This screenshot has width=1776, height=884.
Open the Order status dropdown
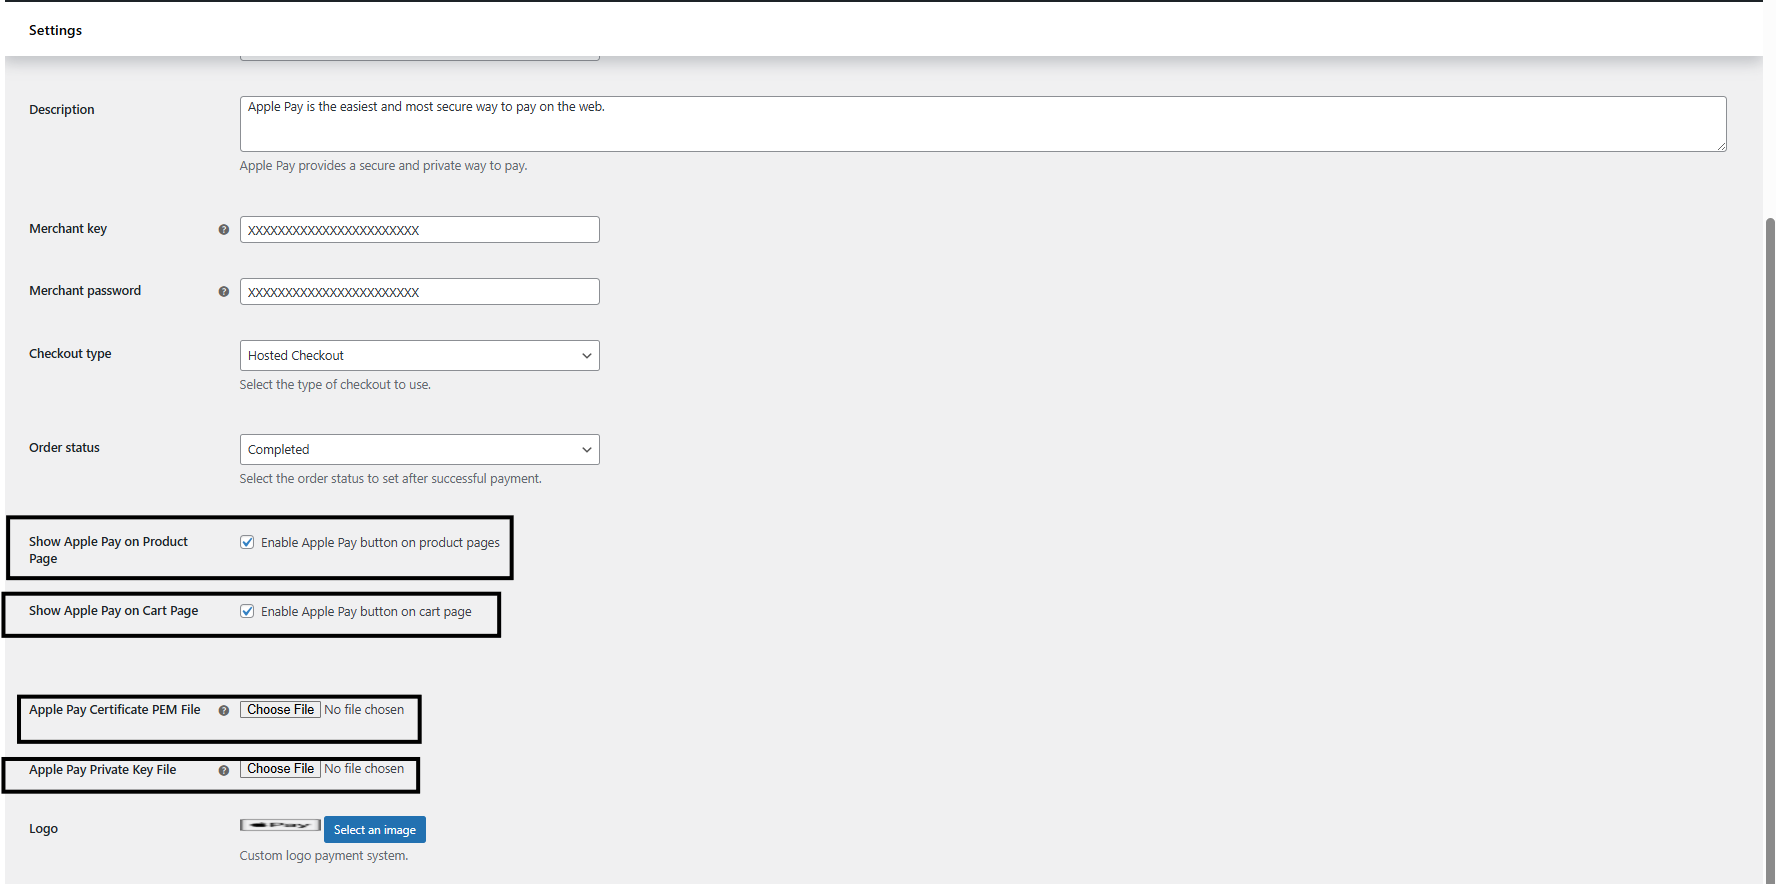coord(419,449)
